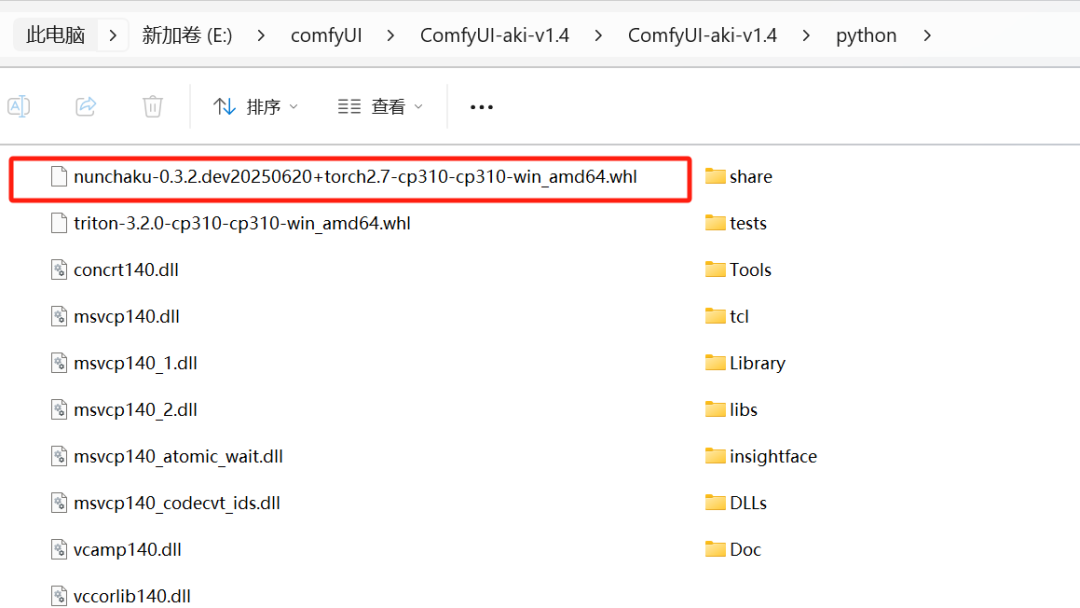Select msvcp140_atomic_wait.dll file name
1080x608 pixels.
[178, 457]
